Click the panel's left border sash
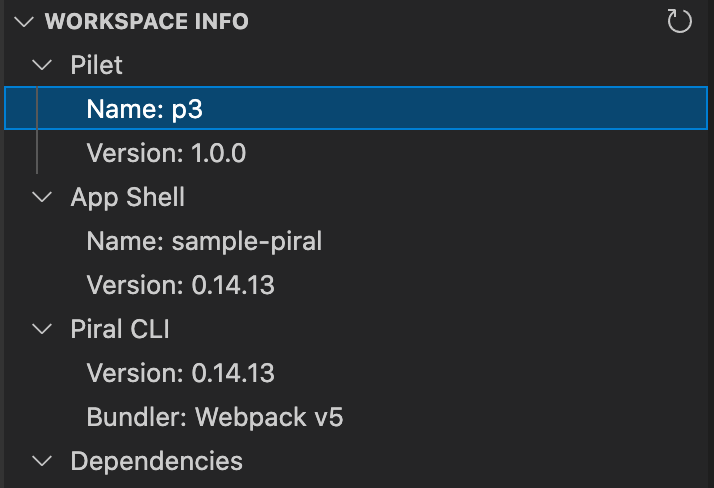 click(2, 244)
